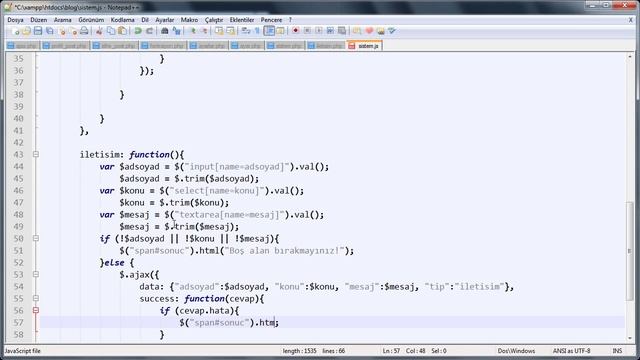Click the Copy icon in the toolbar

tap(111, 31)
